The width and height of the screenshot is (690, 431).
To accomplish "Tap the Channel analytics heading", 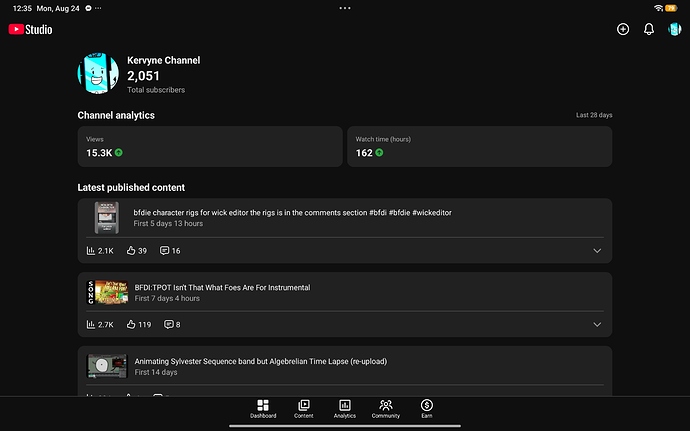I will pyautogui.click(x=116, y=115).
